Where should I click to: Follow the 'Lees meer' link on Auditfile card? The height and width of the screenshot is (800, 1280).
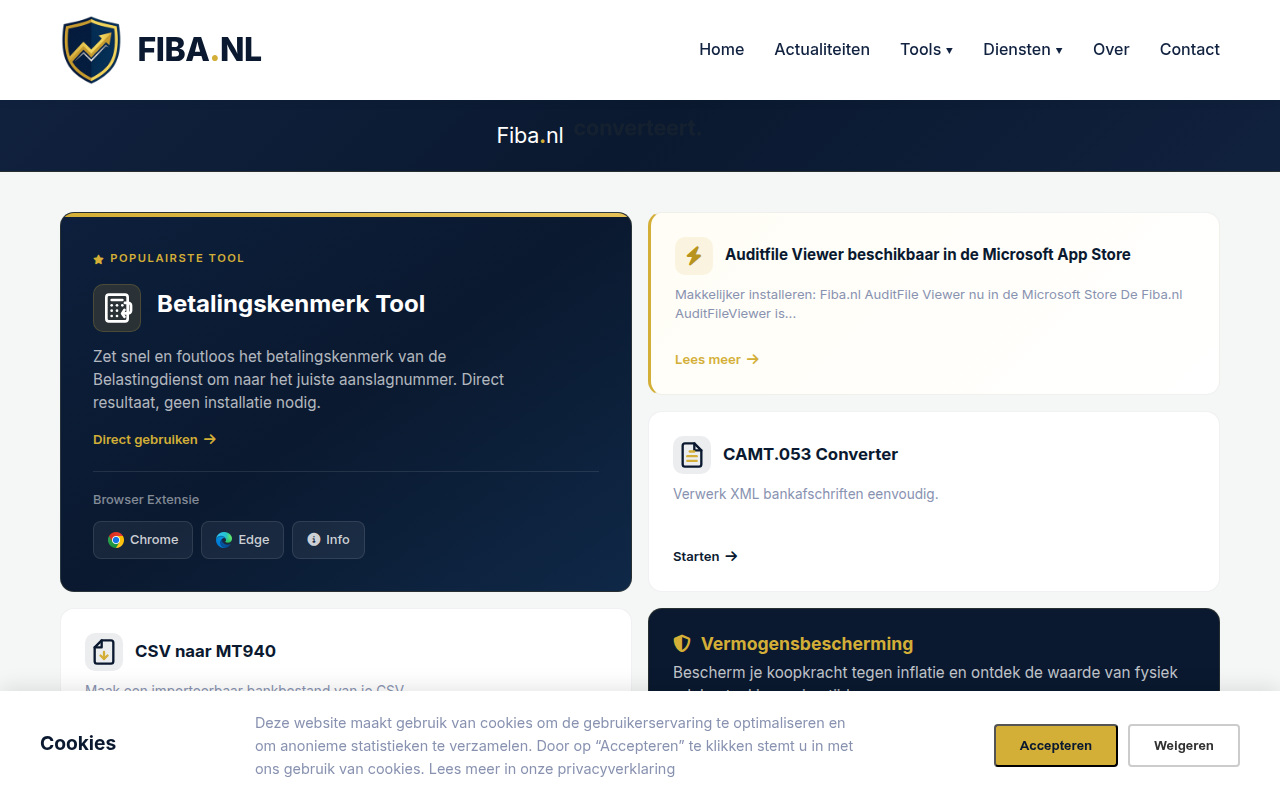tap(717, 360)
